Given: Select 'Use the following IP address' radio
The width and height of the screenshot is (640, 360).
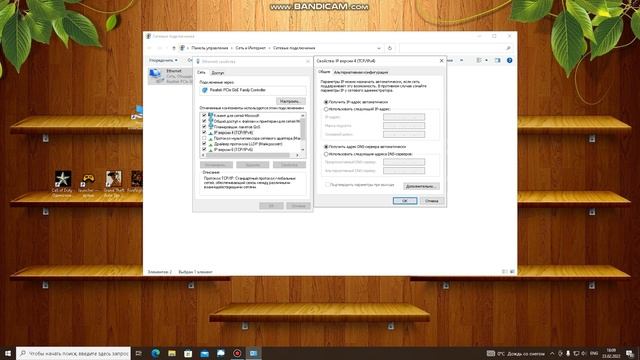Looking at the screenshot, I should pos(326,109).
